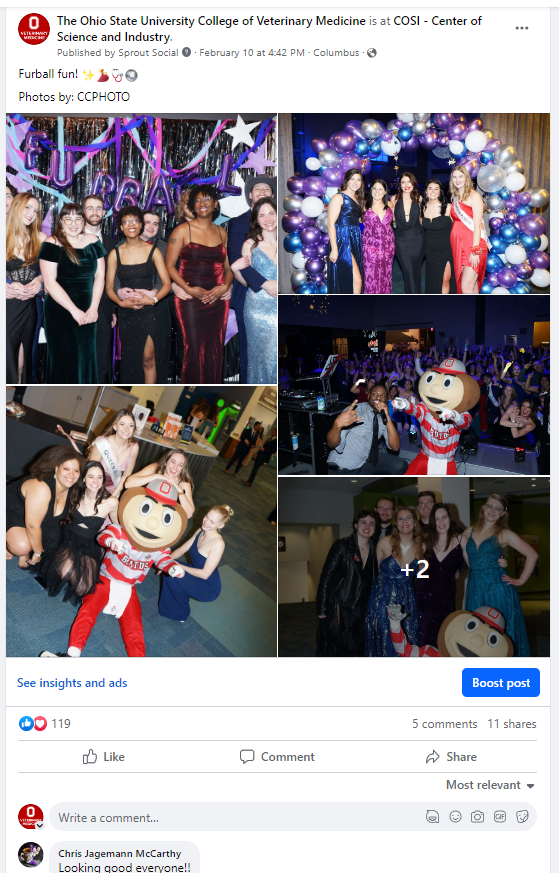The width and height of the screenshot is (559, 873).
Task: View the 11 shares list
Action: click(x=512, y=724)
